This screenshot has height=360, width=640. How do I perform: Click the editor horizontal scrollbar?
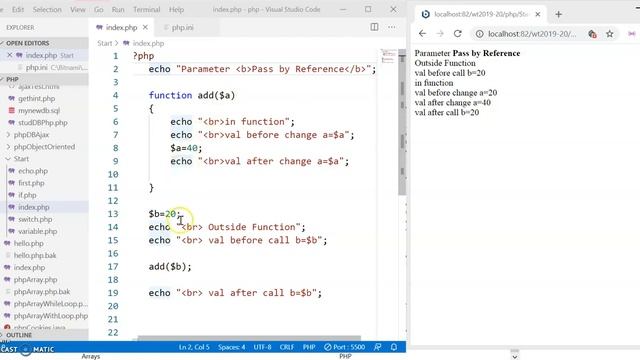coord(249,338)
